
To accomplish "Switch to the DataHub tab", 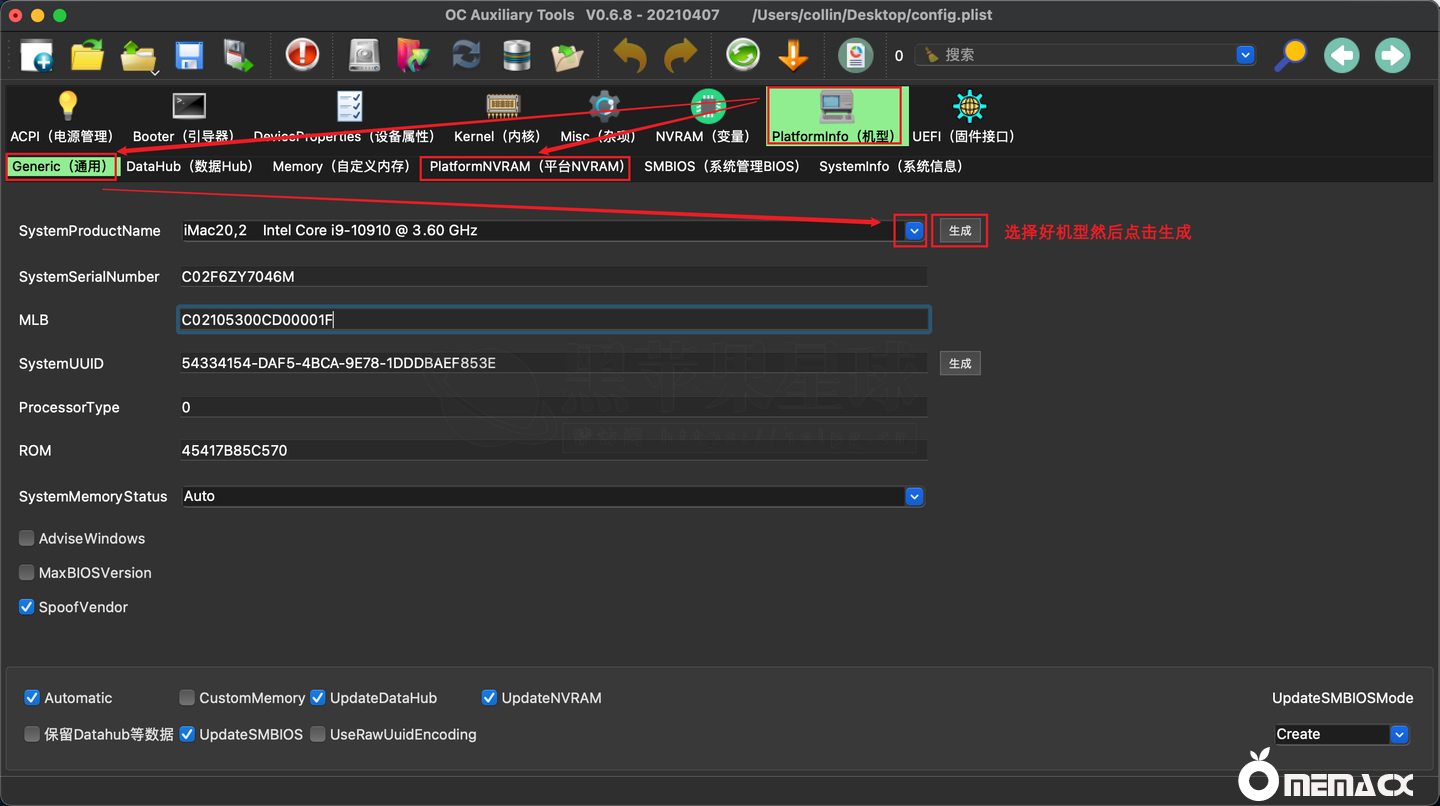I will [190, 167].
